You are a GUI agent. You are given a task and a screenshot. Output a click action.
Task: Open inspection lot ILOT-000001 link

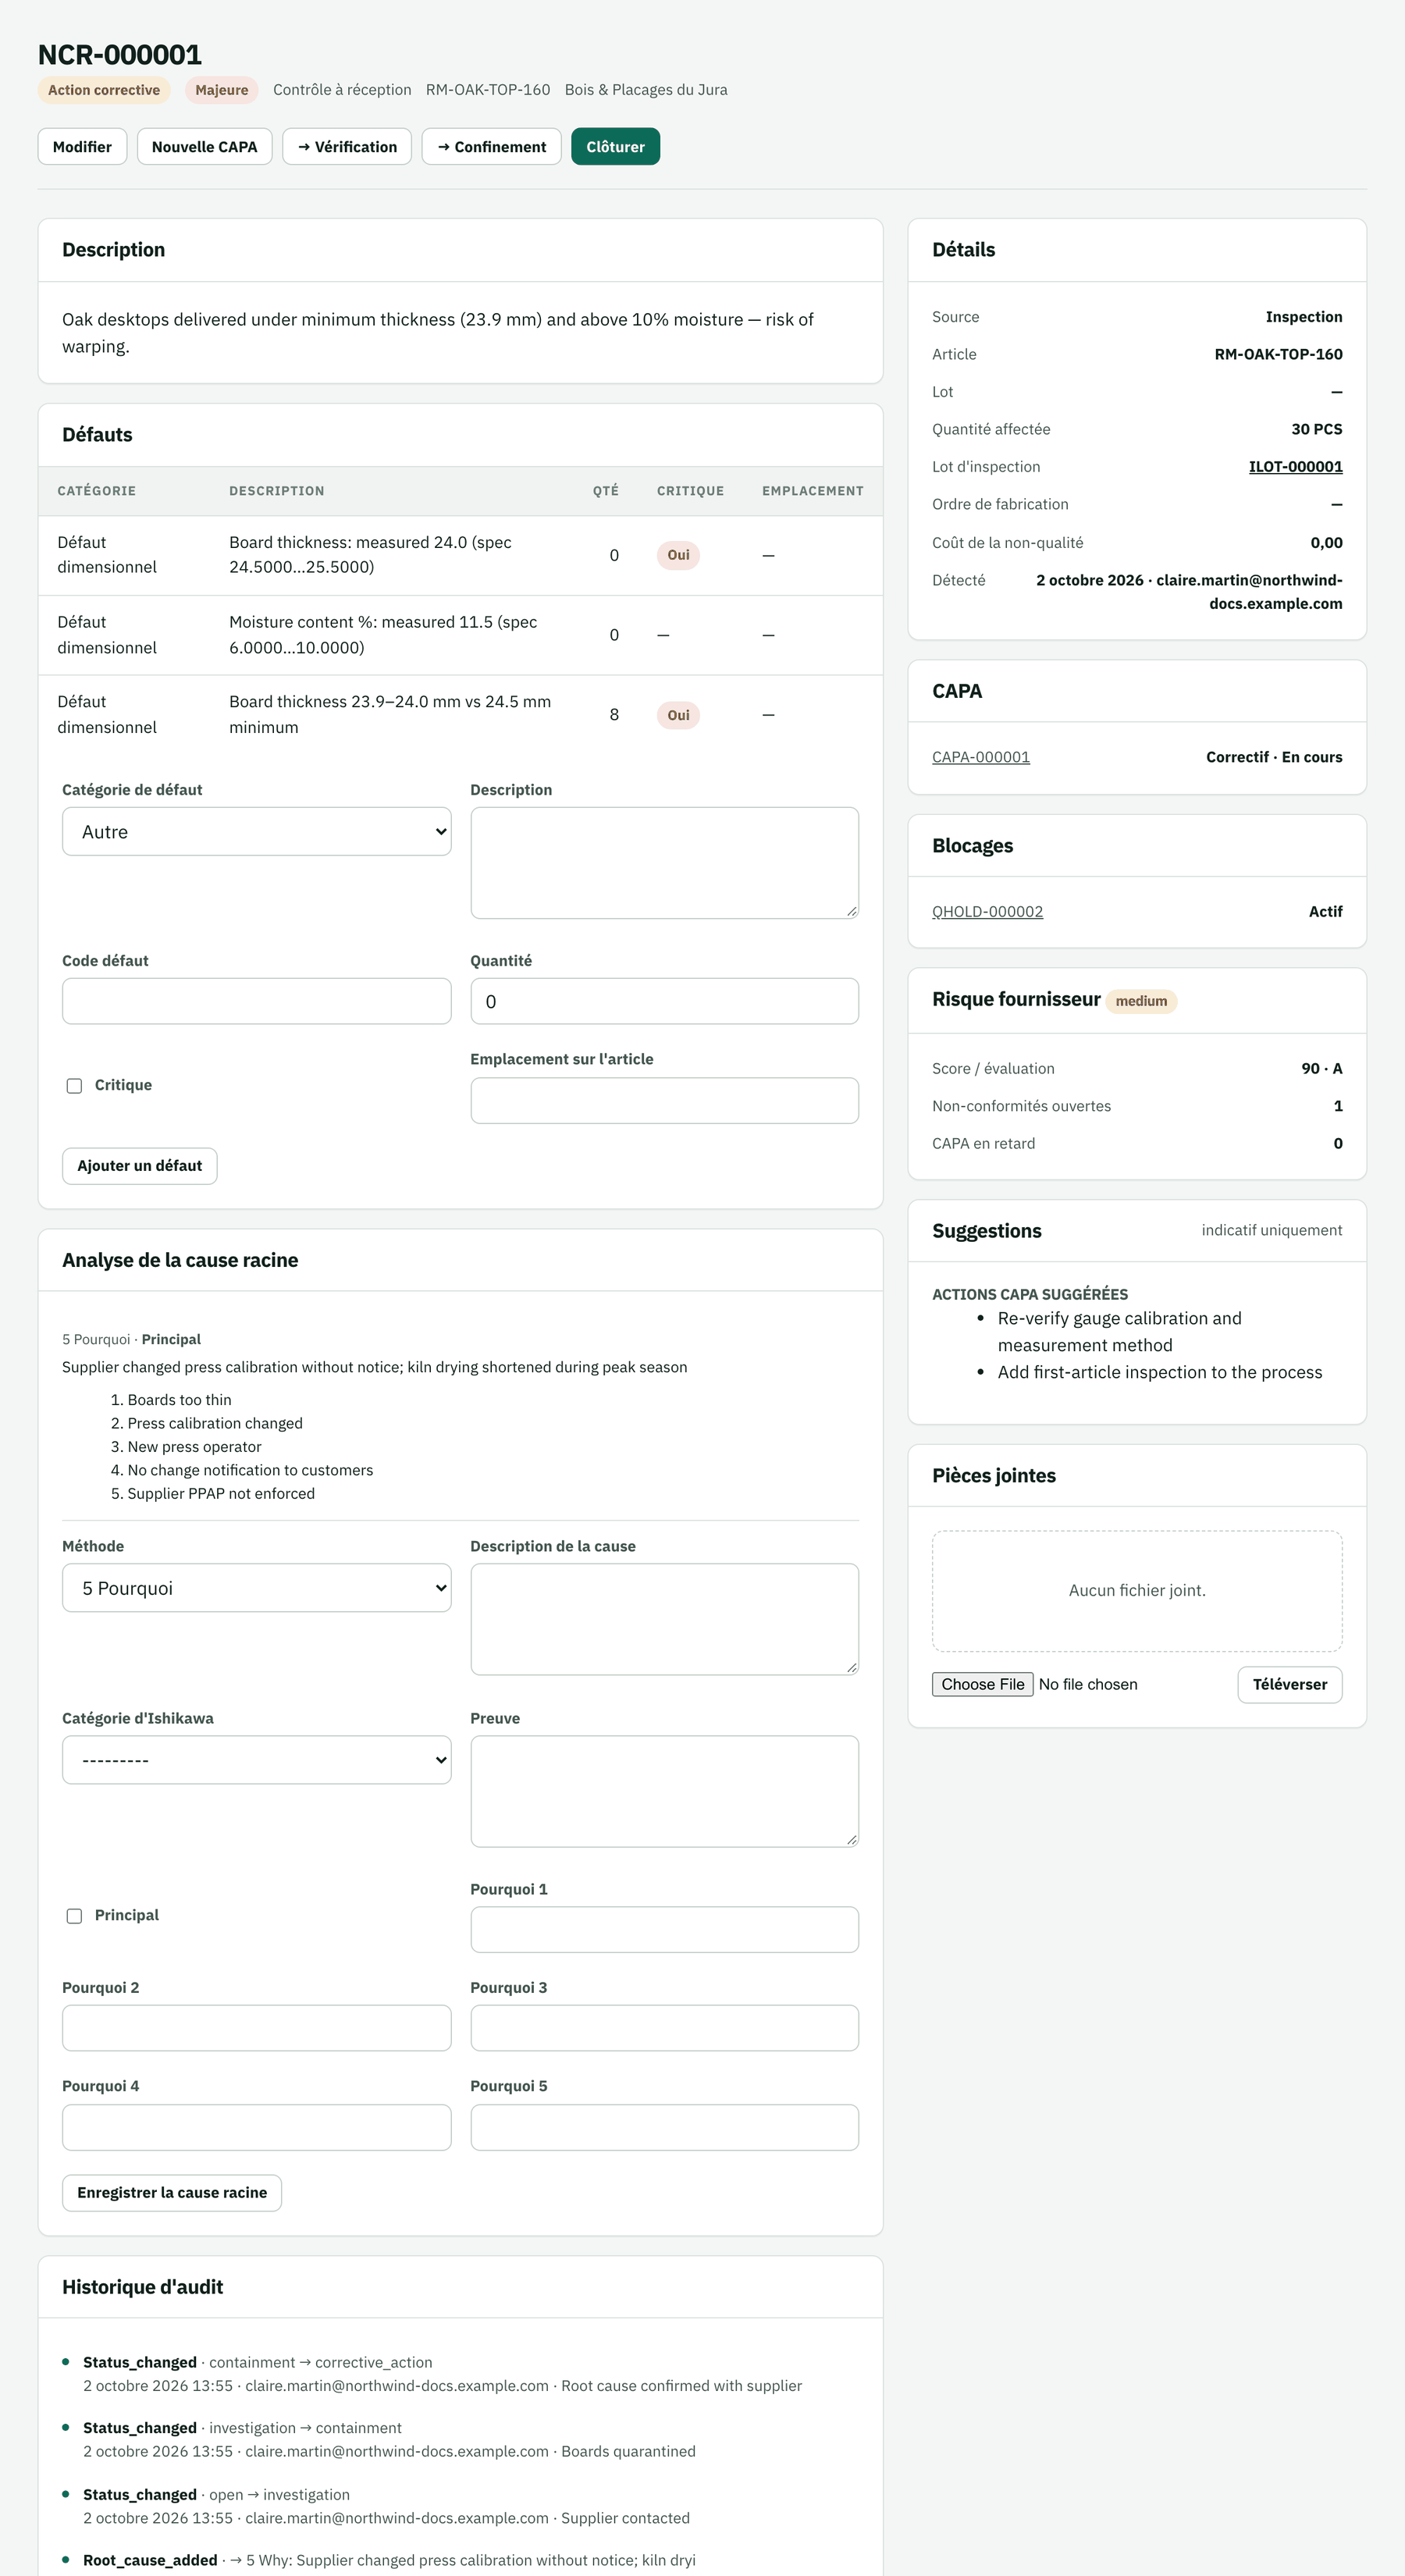click(1295, 467)
